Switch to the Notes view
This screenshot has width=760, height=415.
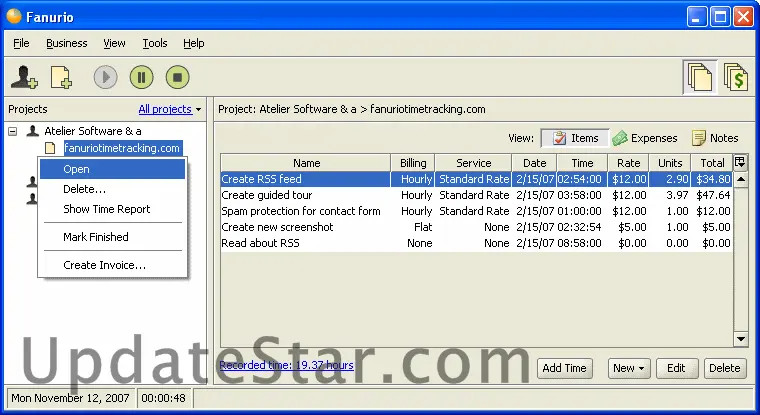[x=715, y=138]
